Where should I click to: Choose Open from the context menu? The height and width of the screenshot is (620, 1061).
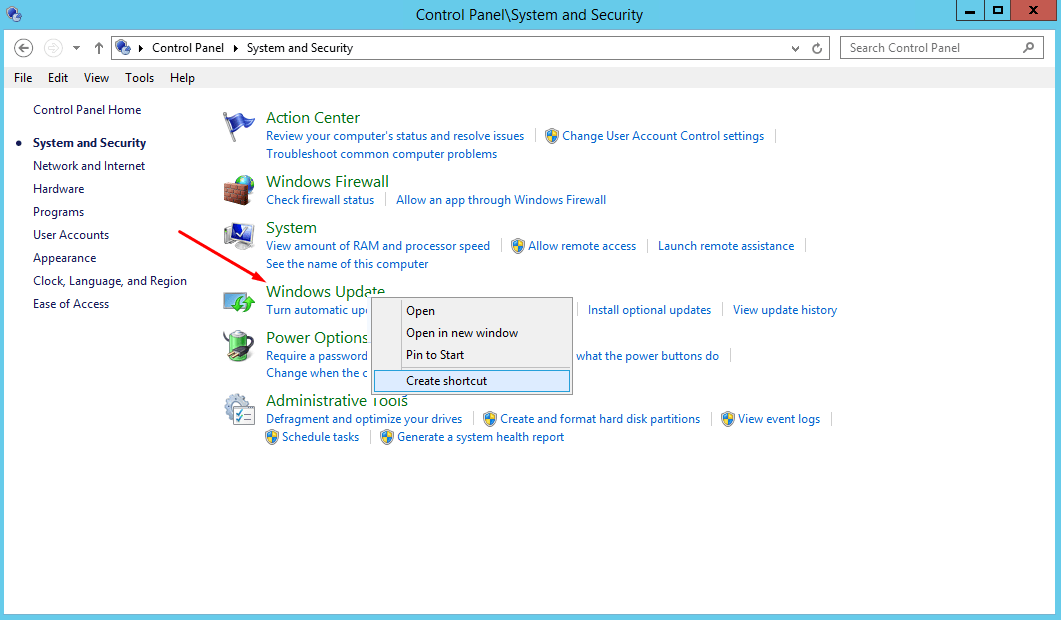click(472, 311)
